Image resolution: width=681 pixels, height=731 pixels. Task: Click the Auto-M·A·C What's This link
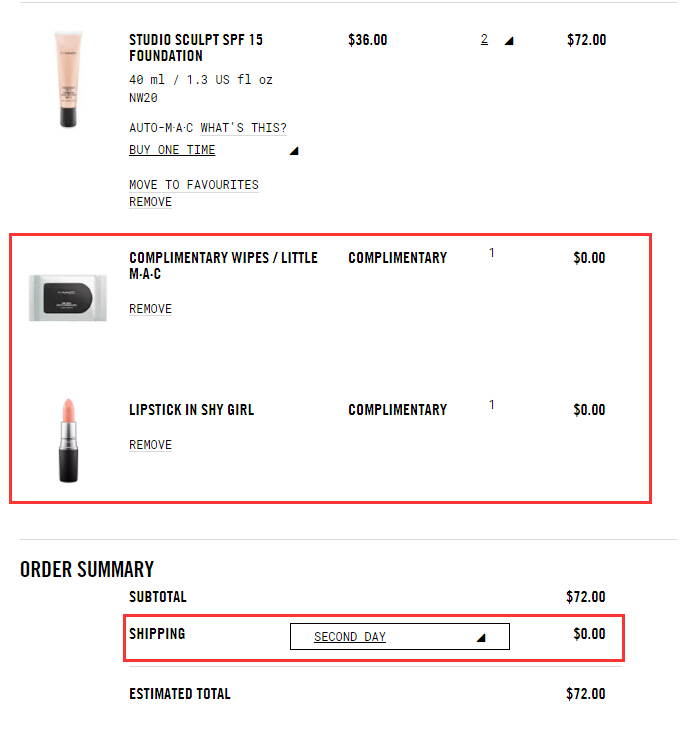point(208,128)
